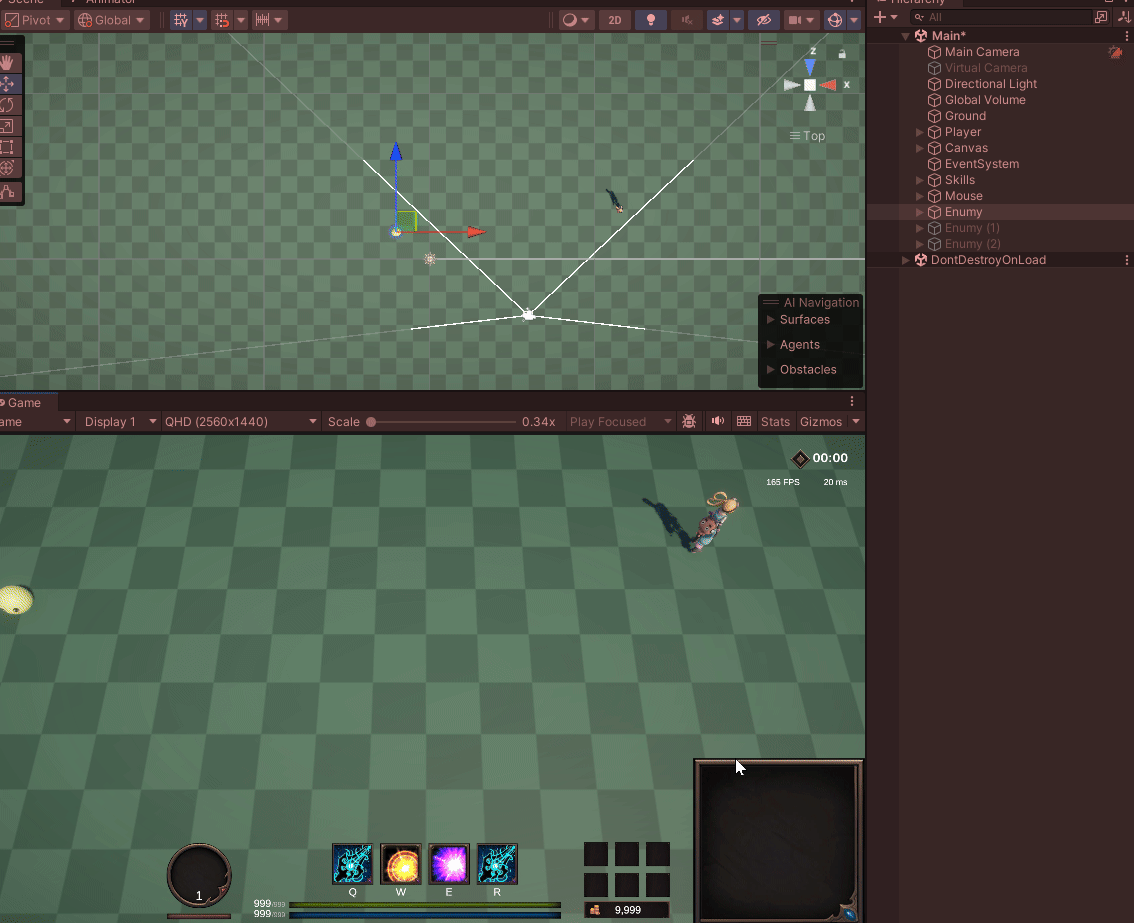The width and height of the screenshot is (1134, 923).
Task: Toggle the orientation gizmo lock
Action: [x=842, y=54]
